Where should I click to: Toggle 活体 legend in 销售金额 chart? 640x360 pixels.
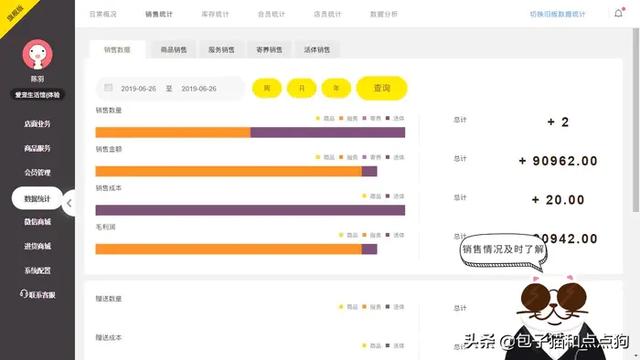(395, 157)
